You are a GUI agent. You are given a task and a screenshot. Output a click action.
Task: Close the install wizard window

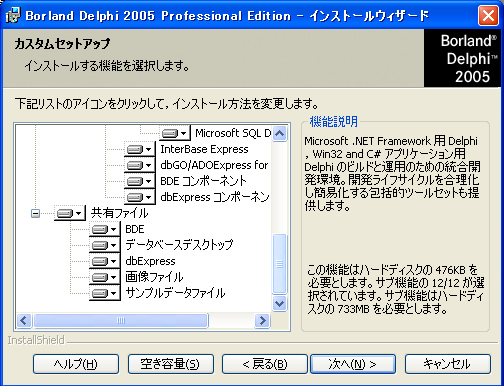point(488,15)
